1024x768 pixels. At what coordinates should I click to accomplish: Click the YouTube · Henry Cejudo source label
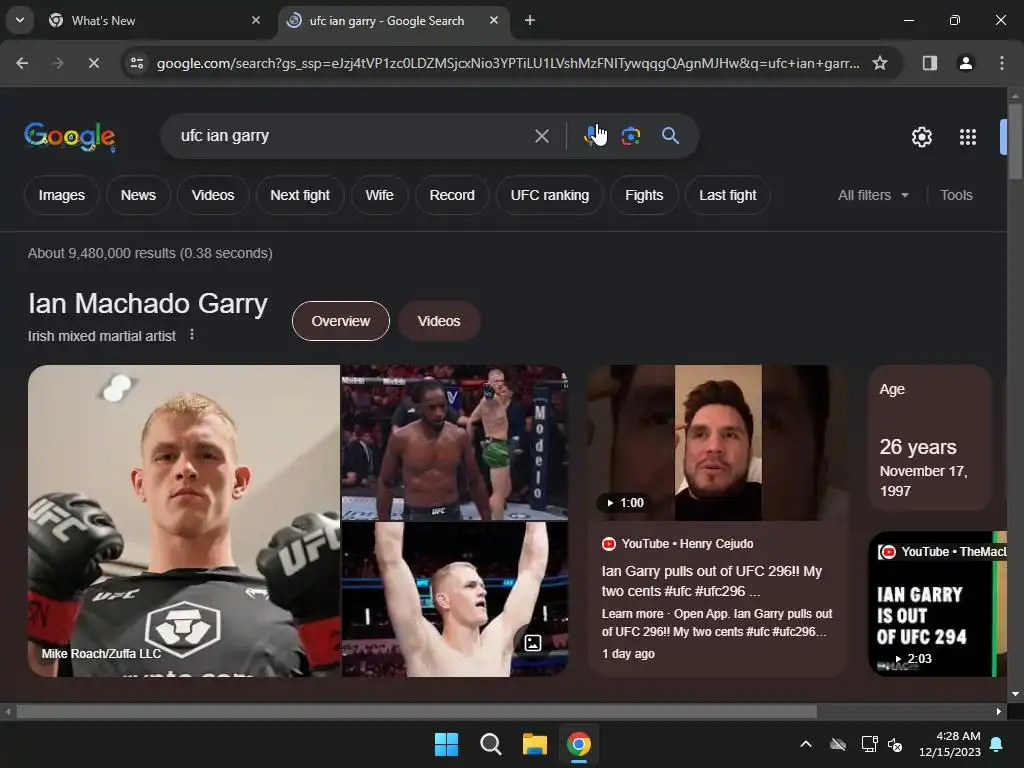coord(678,543)
